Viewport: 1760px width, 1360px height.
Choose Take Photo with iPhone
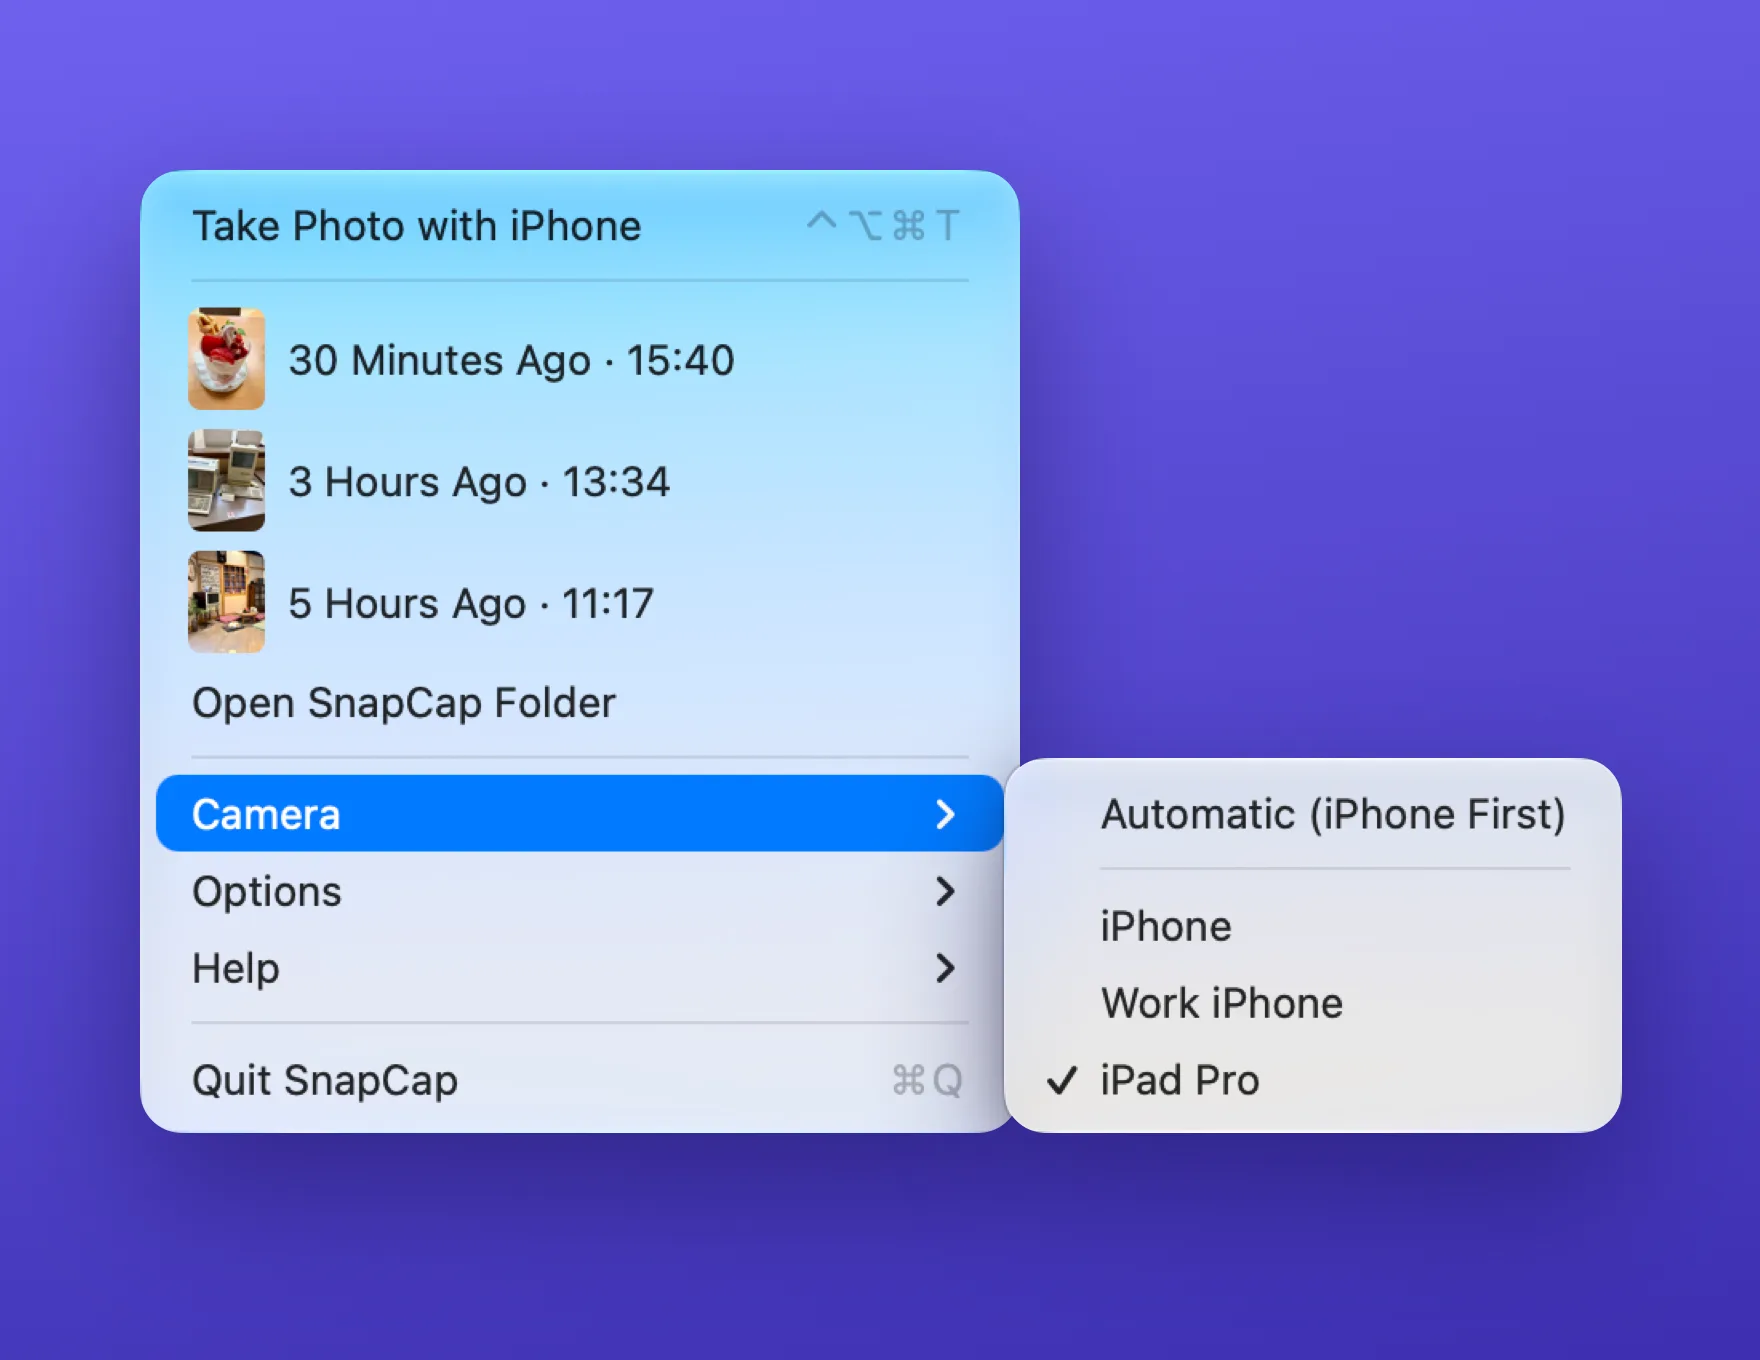point(579,226)
